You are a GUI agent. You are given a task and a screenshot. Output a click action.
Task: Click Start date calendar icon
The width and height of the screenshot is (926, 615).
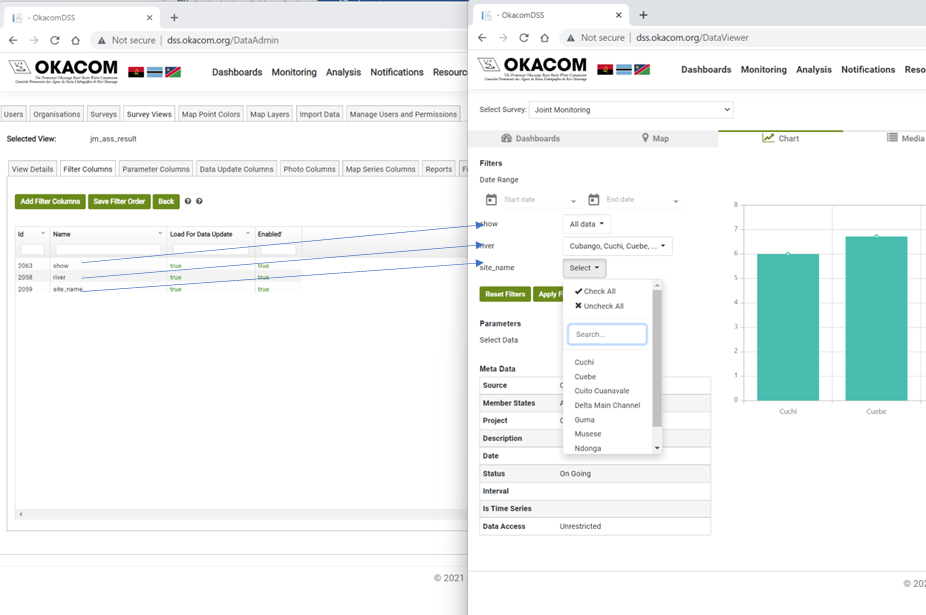[491, 200]
